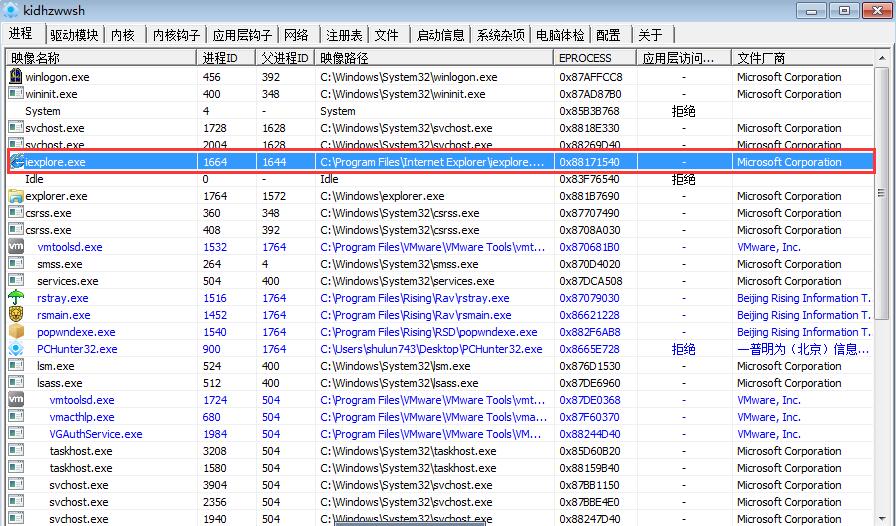896x526 pixels.
Task: Click the vertical scrollbar up arrow
Action: click(882, 58)
